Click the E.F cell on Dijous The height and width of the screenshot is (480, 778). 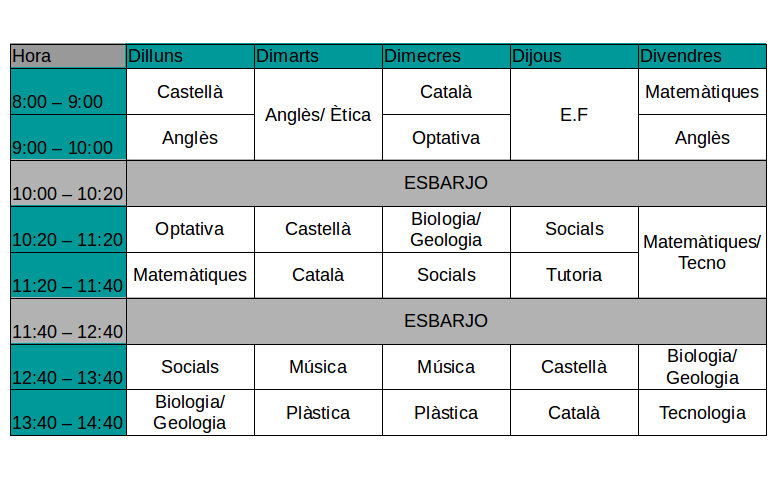coord(574,115)
